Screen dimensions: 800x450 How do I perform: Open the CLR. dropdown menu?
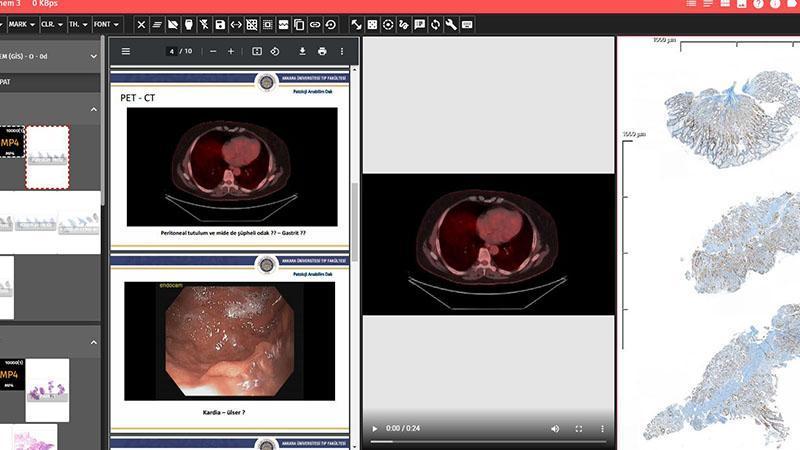click(x=52, y=24)
